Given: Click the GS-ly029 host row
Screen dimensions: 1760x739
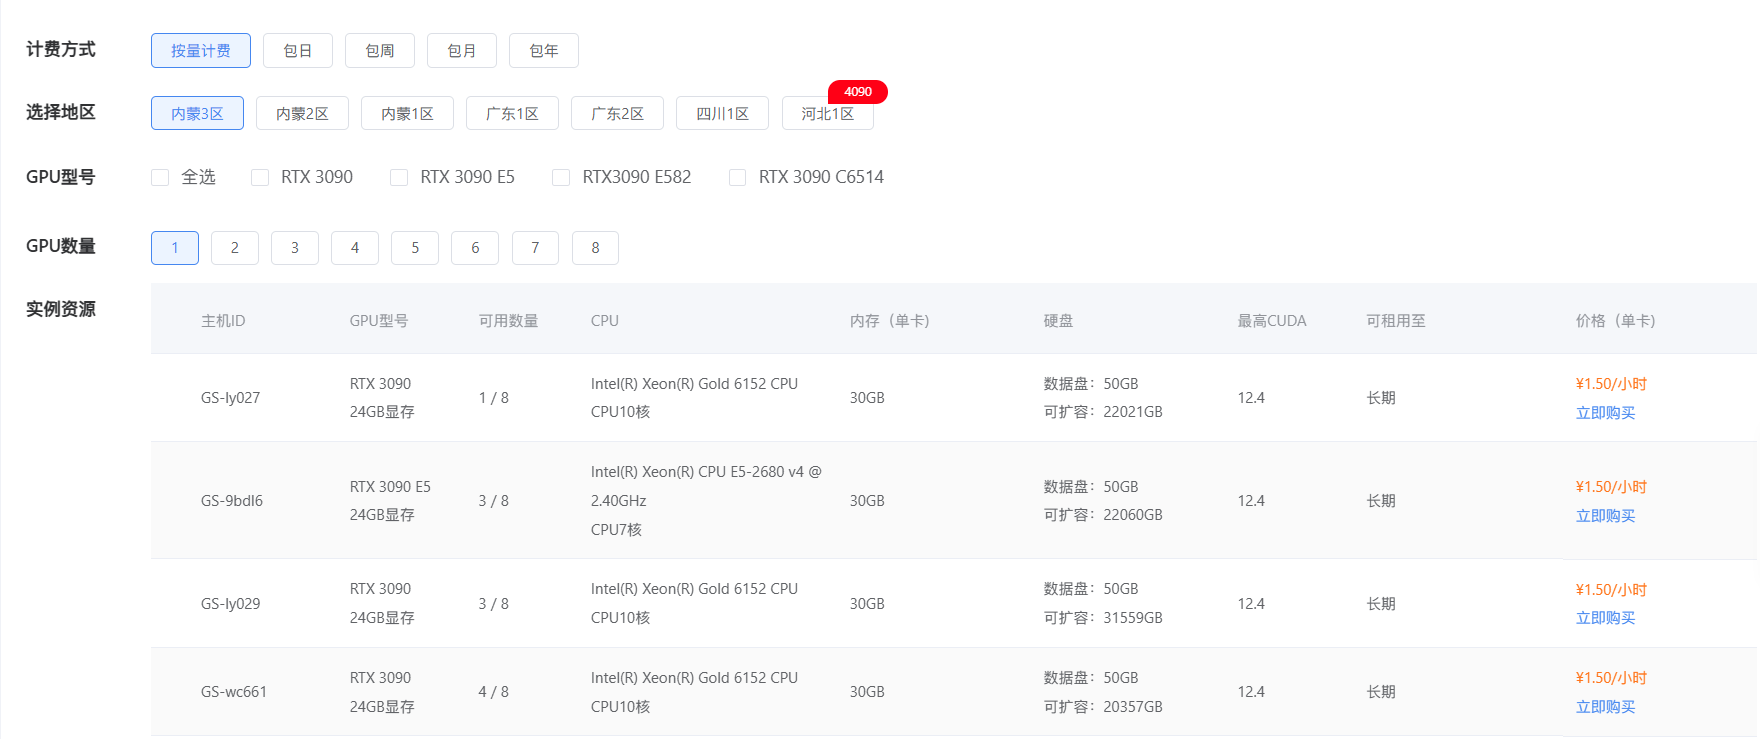Looking at the screenshot, I should point(230,604).
